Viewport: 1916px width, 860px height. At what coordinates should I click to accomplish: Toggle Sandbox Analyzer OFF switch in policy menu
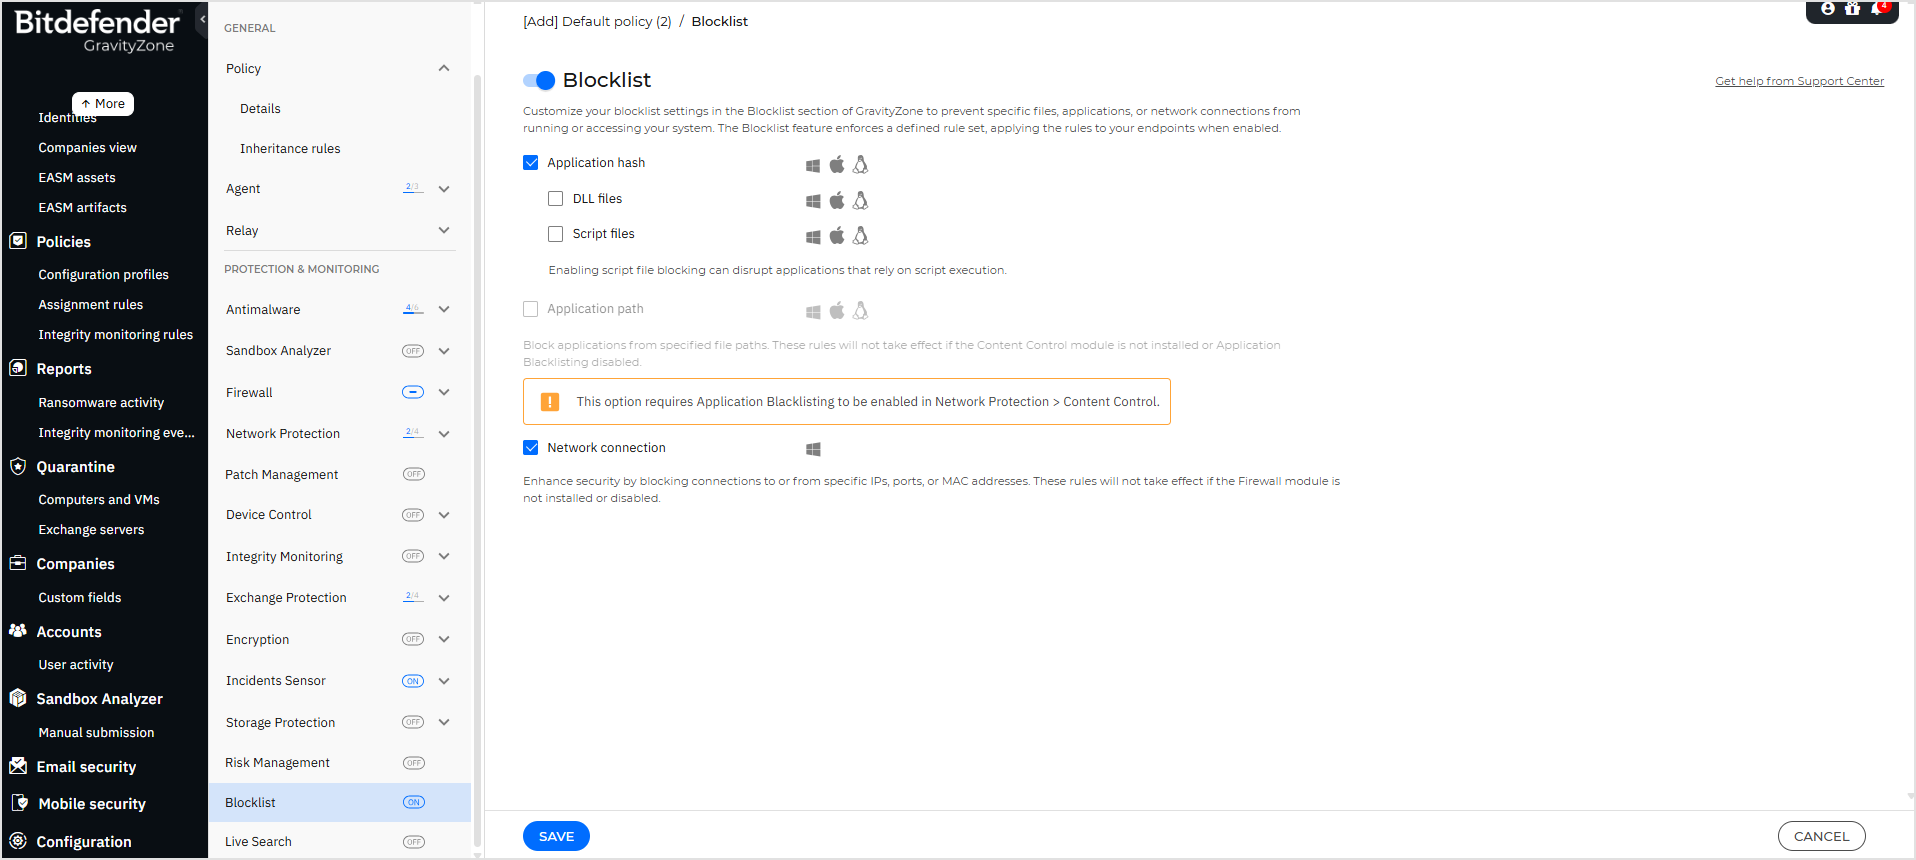(413, 351)
